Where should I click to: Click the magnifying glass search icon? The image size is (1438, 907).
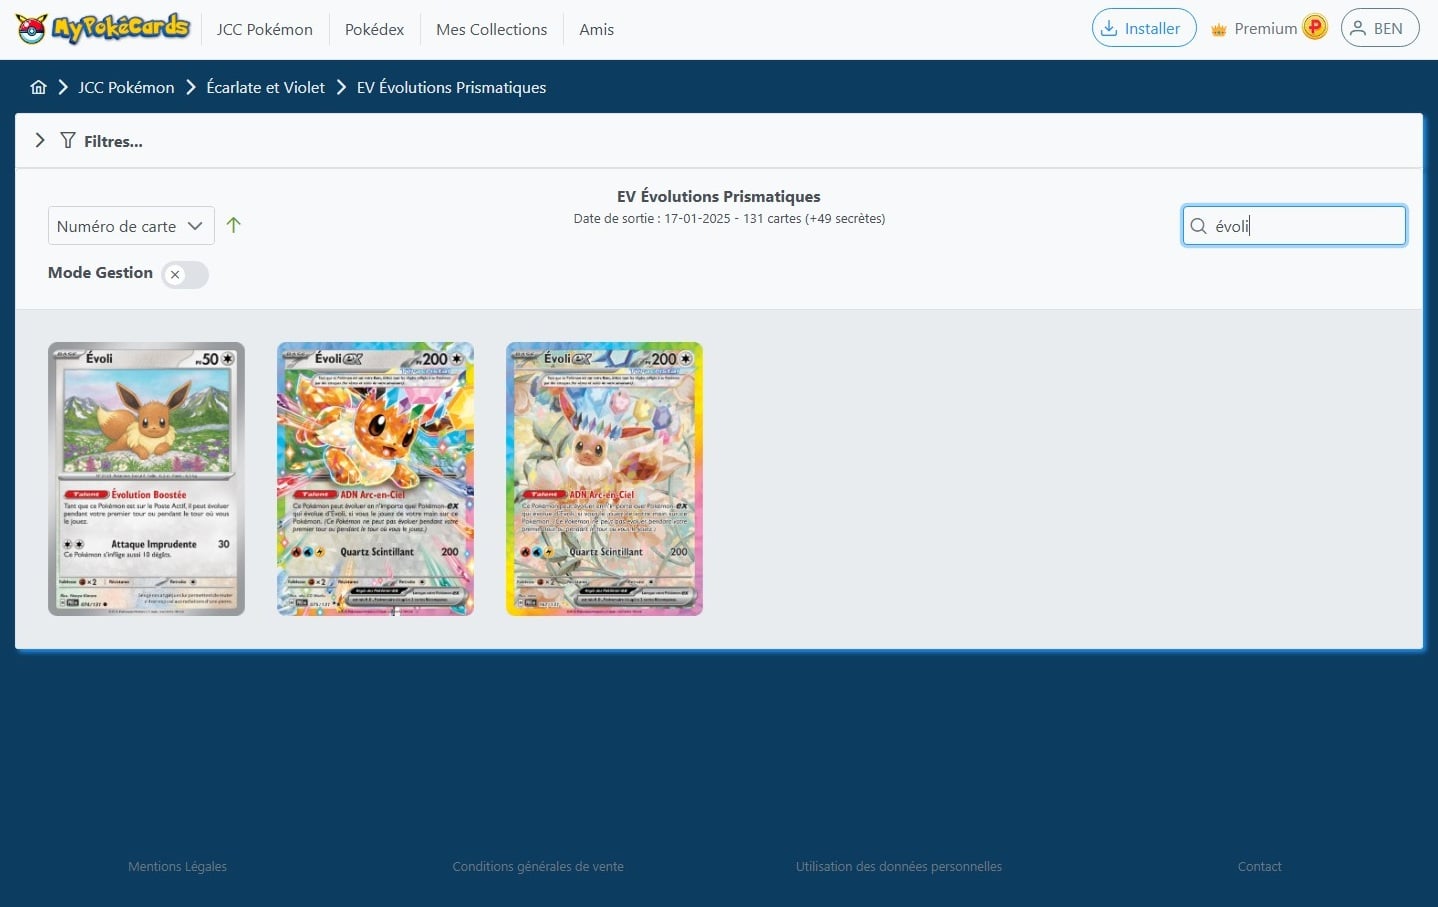pyautogui.click(x=1198, y=226)
